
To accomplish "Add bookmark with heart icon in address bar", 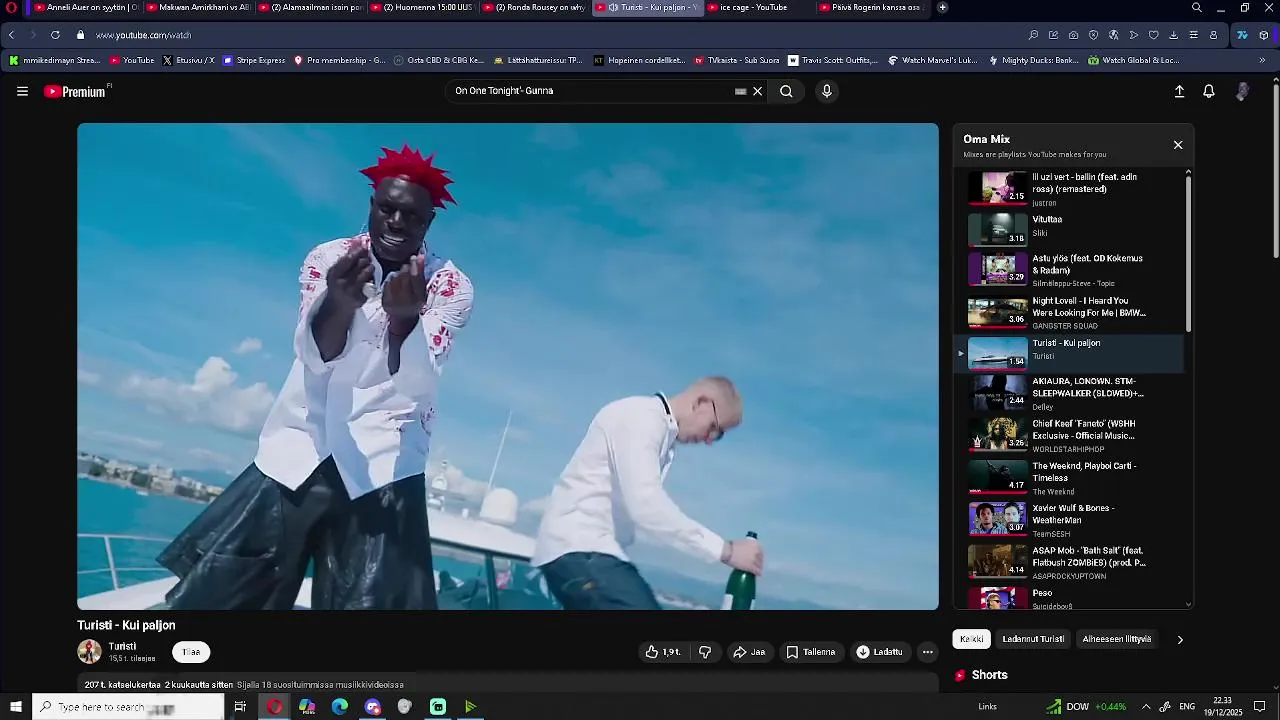I will 1153,35.
